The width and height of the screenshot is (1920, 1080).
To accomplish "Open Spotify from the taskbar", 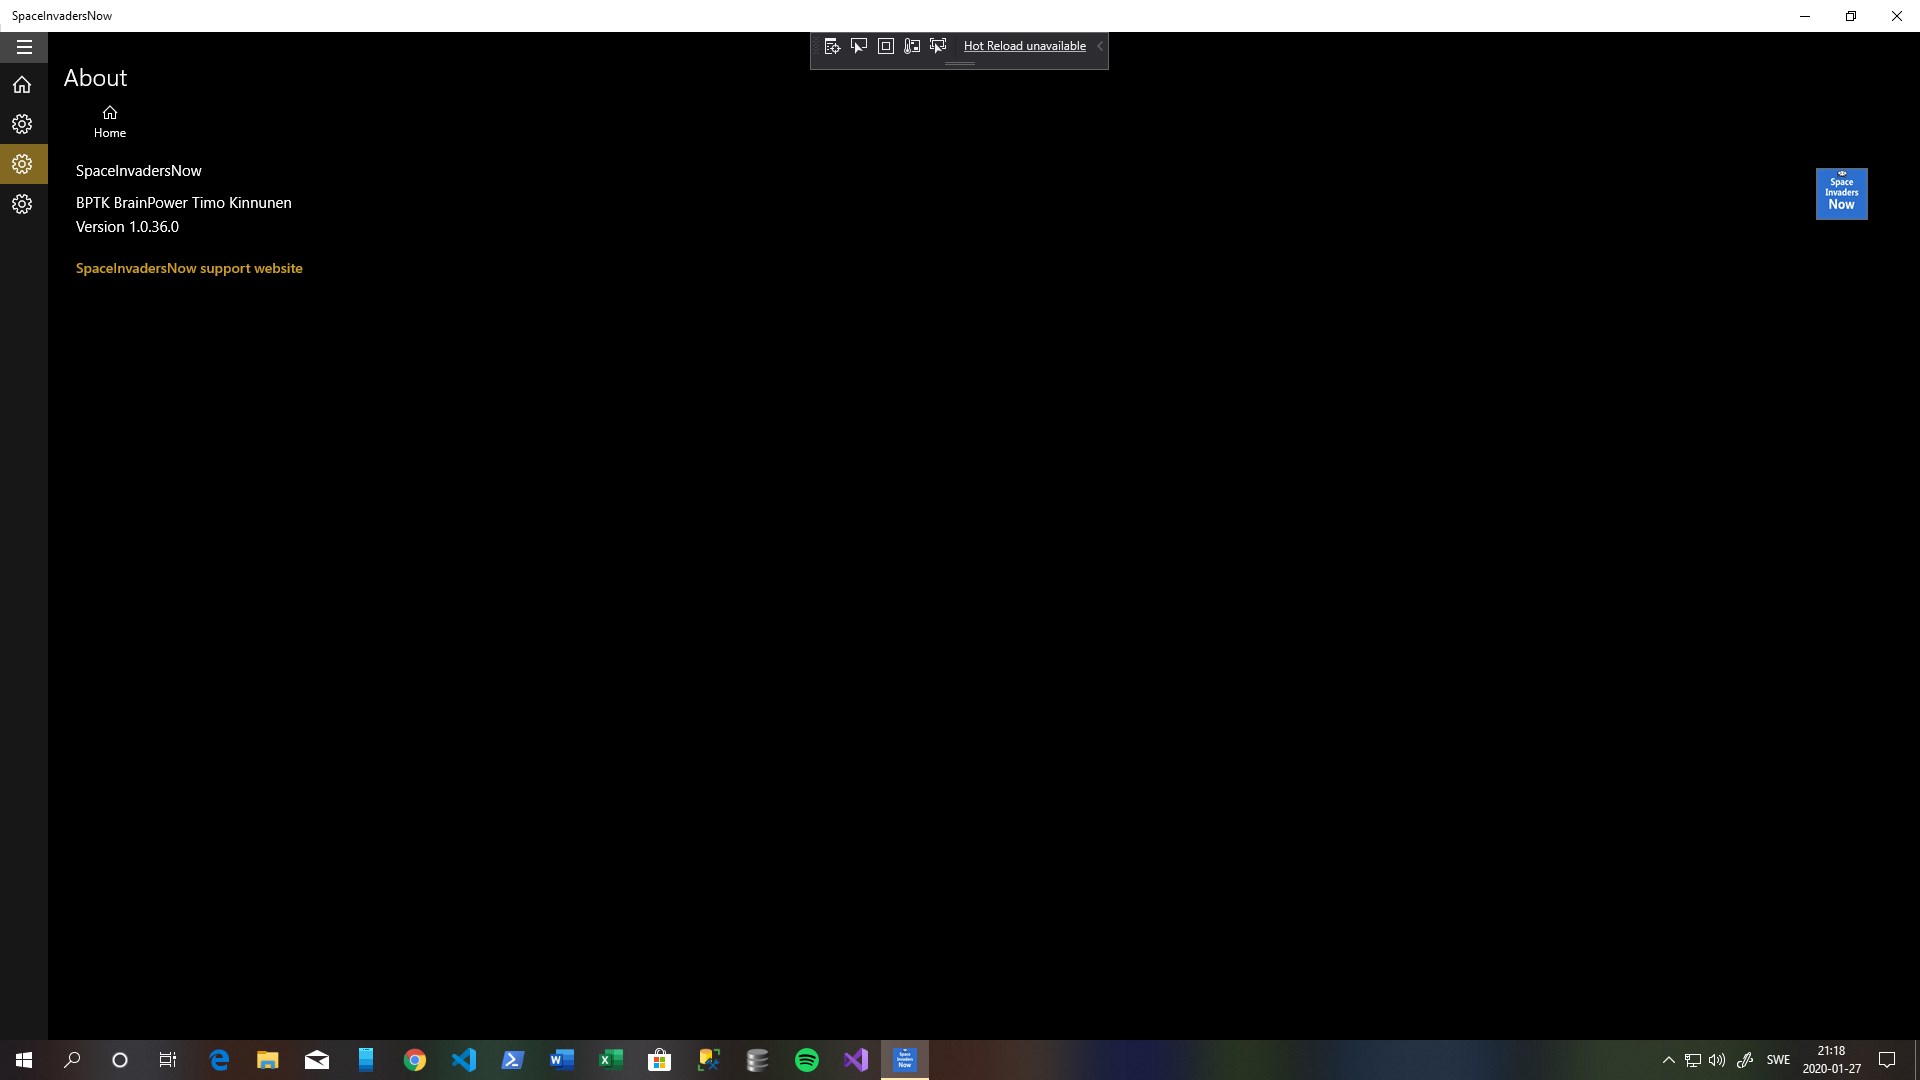I will click(x=806, y=1060).
